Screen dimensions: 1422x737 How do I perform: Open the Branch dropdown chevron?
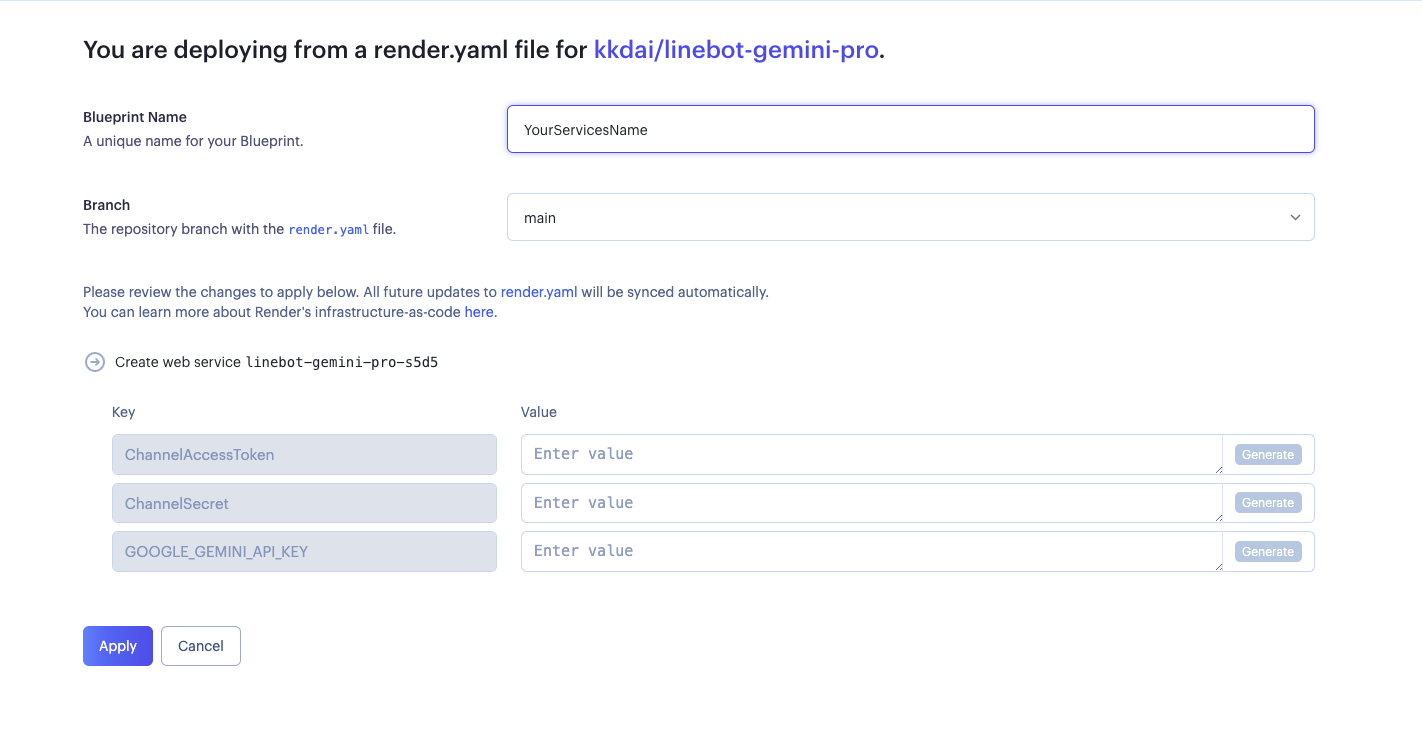pyautogui.click(x=1295, y=217)
